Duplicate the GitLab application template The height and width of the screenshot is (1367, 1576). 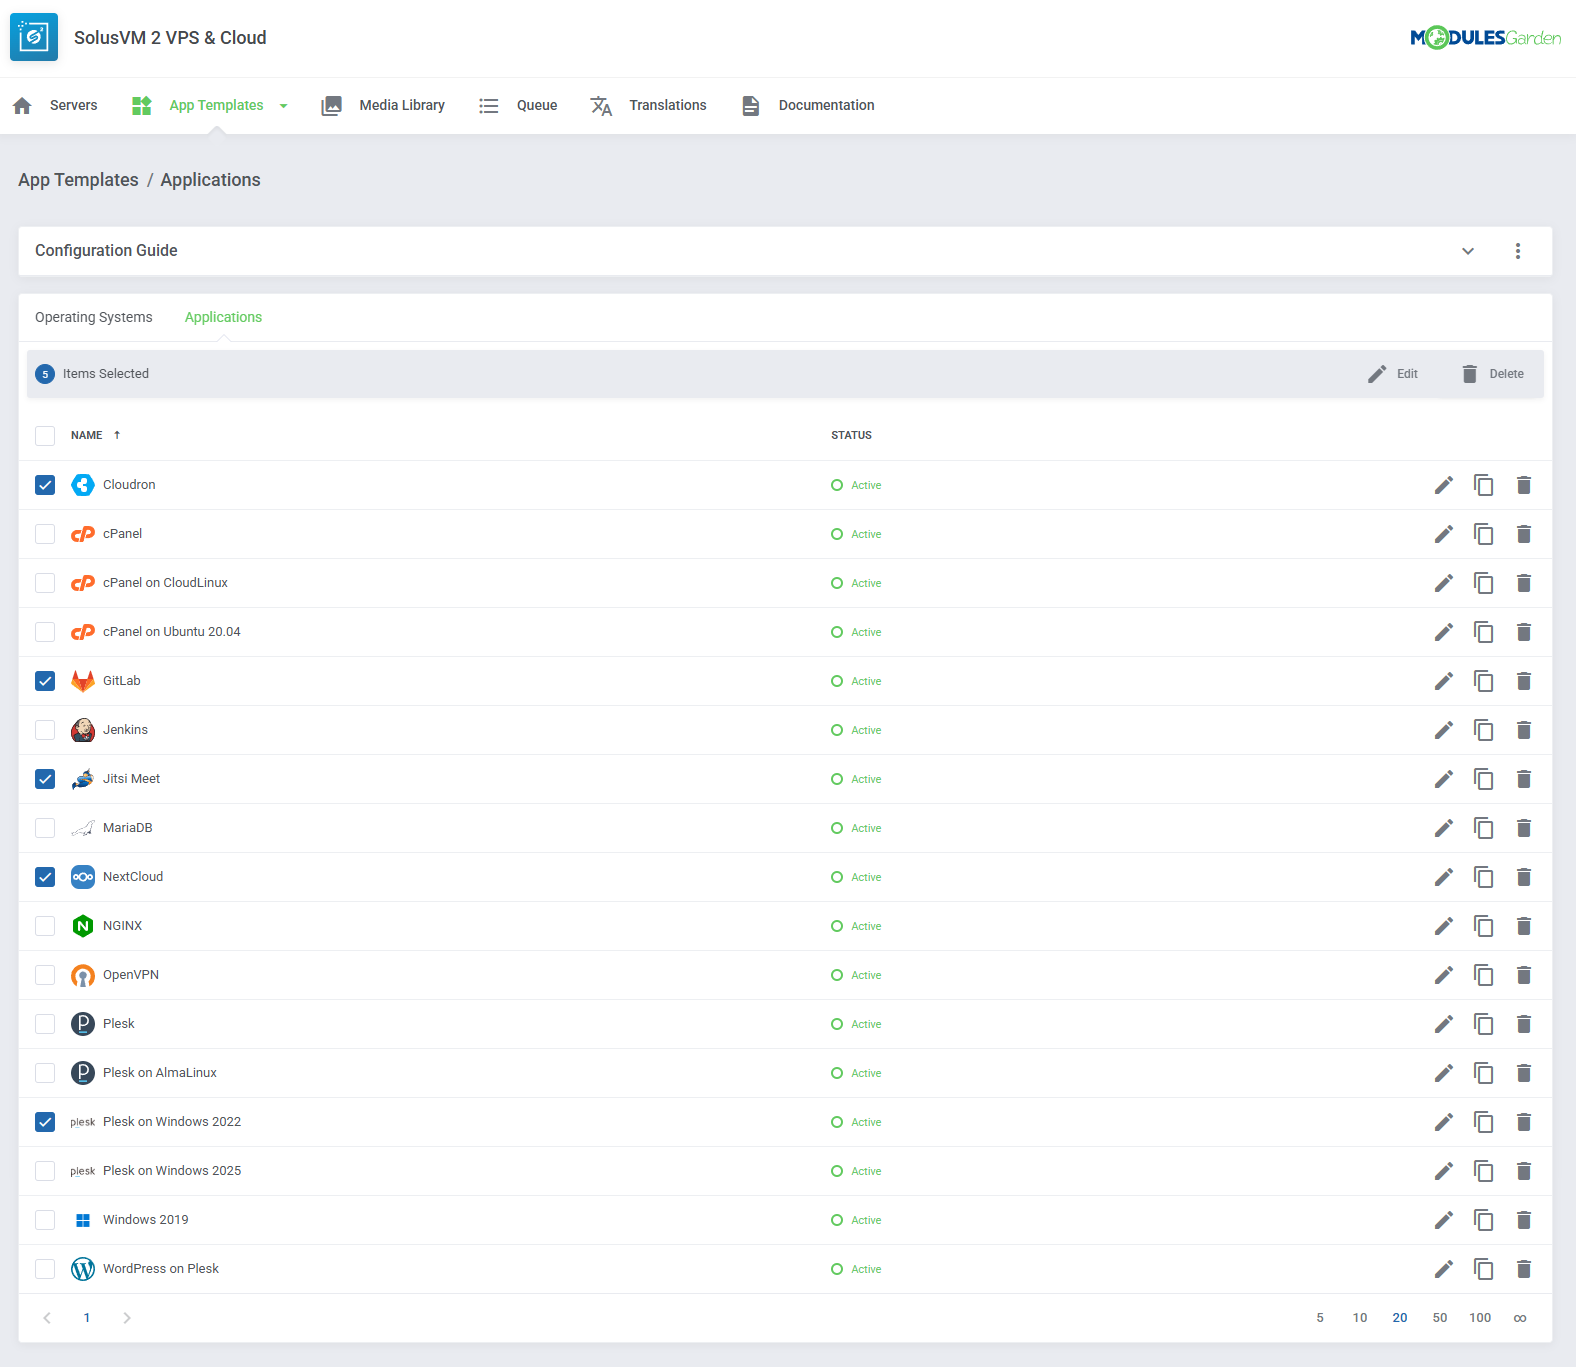[x=1483, y=681]
